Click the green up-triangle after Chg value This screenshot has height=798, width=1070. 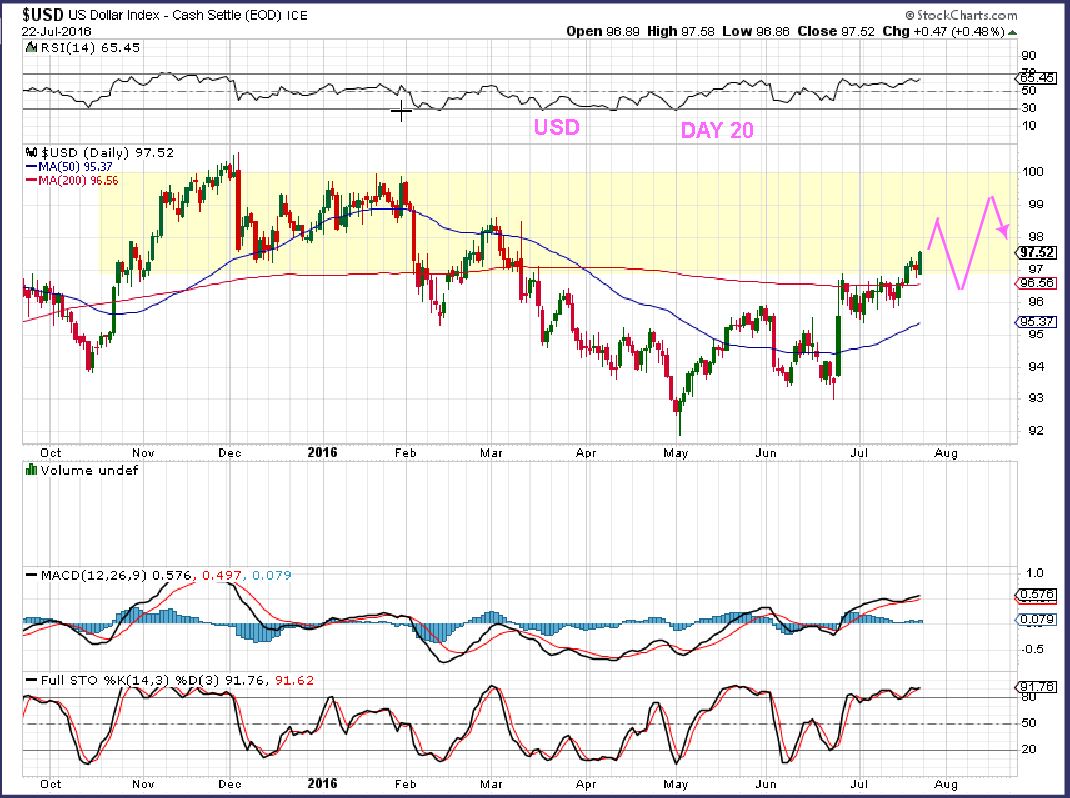point(1013,32)
